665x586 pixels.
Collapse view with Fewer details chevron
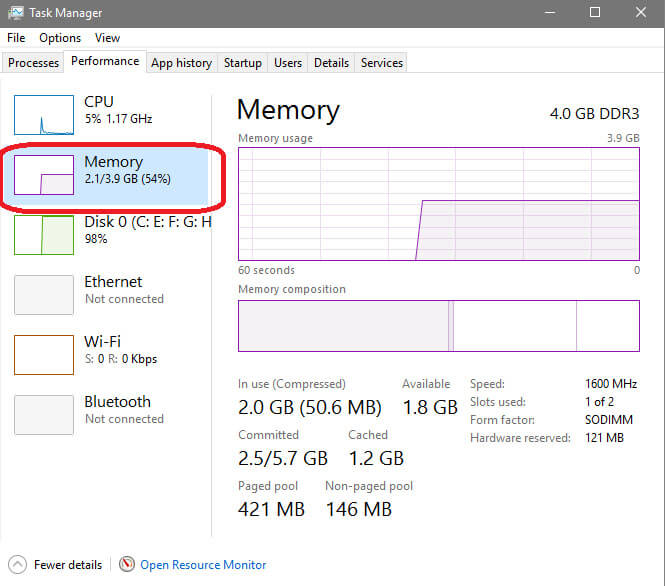coord(17,565)
